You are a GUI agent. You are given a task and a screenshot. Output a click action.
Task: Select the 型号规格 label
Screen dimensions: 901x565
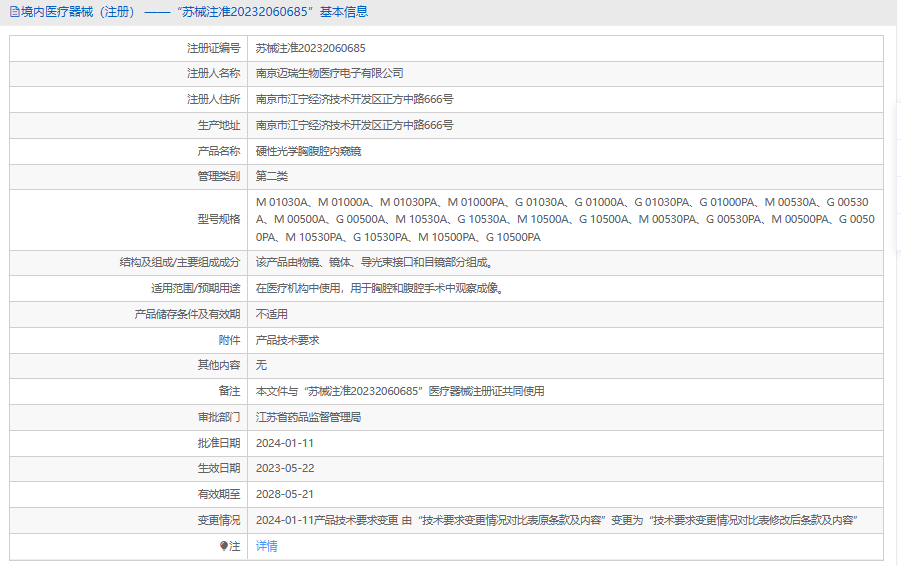pos(219,219)
